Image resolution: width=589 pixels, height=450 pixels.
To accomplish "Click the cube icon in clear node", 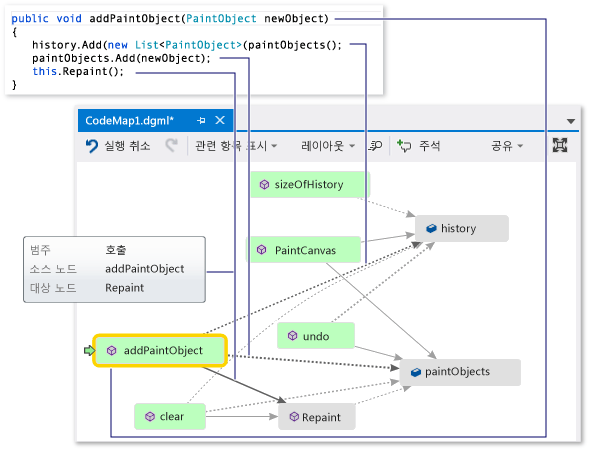I will [150, 417].
